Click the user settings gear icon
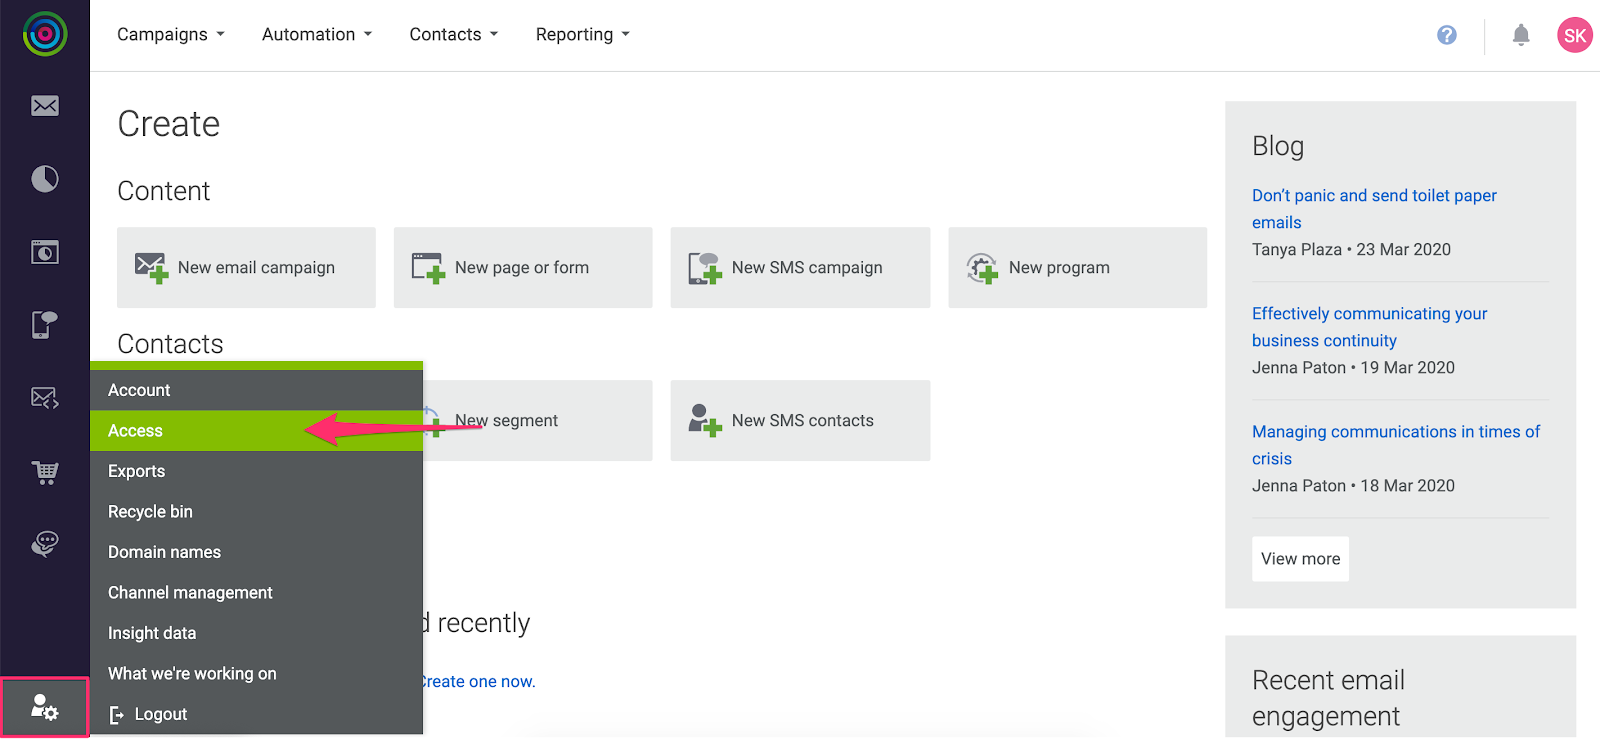Viewport: 1600px width, 744px height. click(x=45, y=708)
